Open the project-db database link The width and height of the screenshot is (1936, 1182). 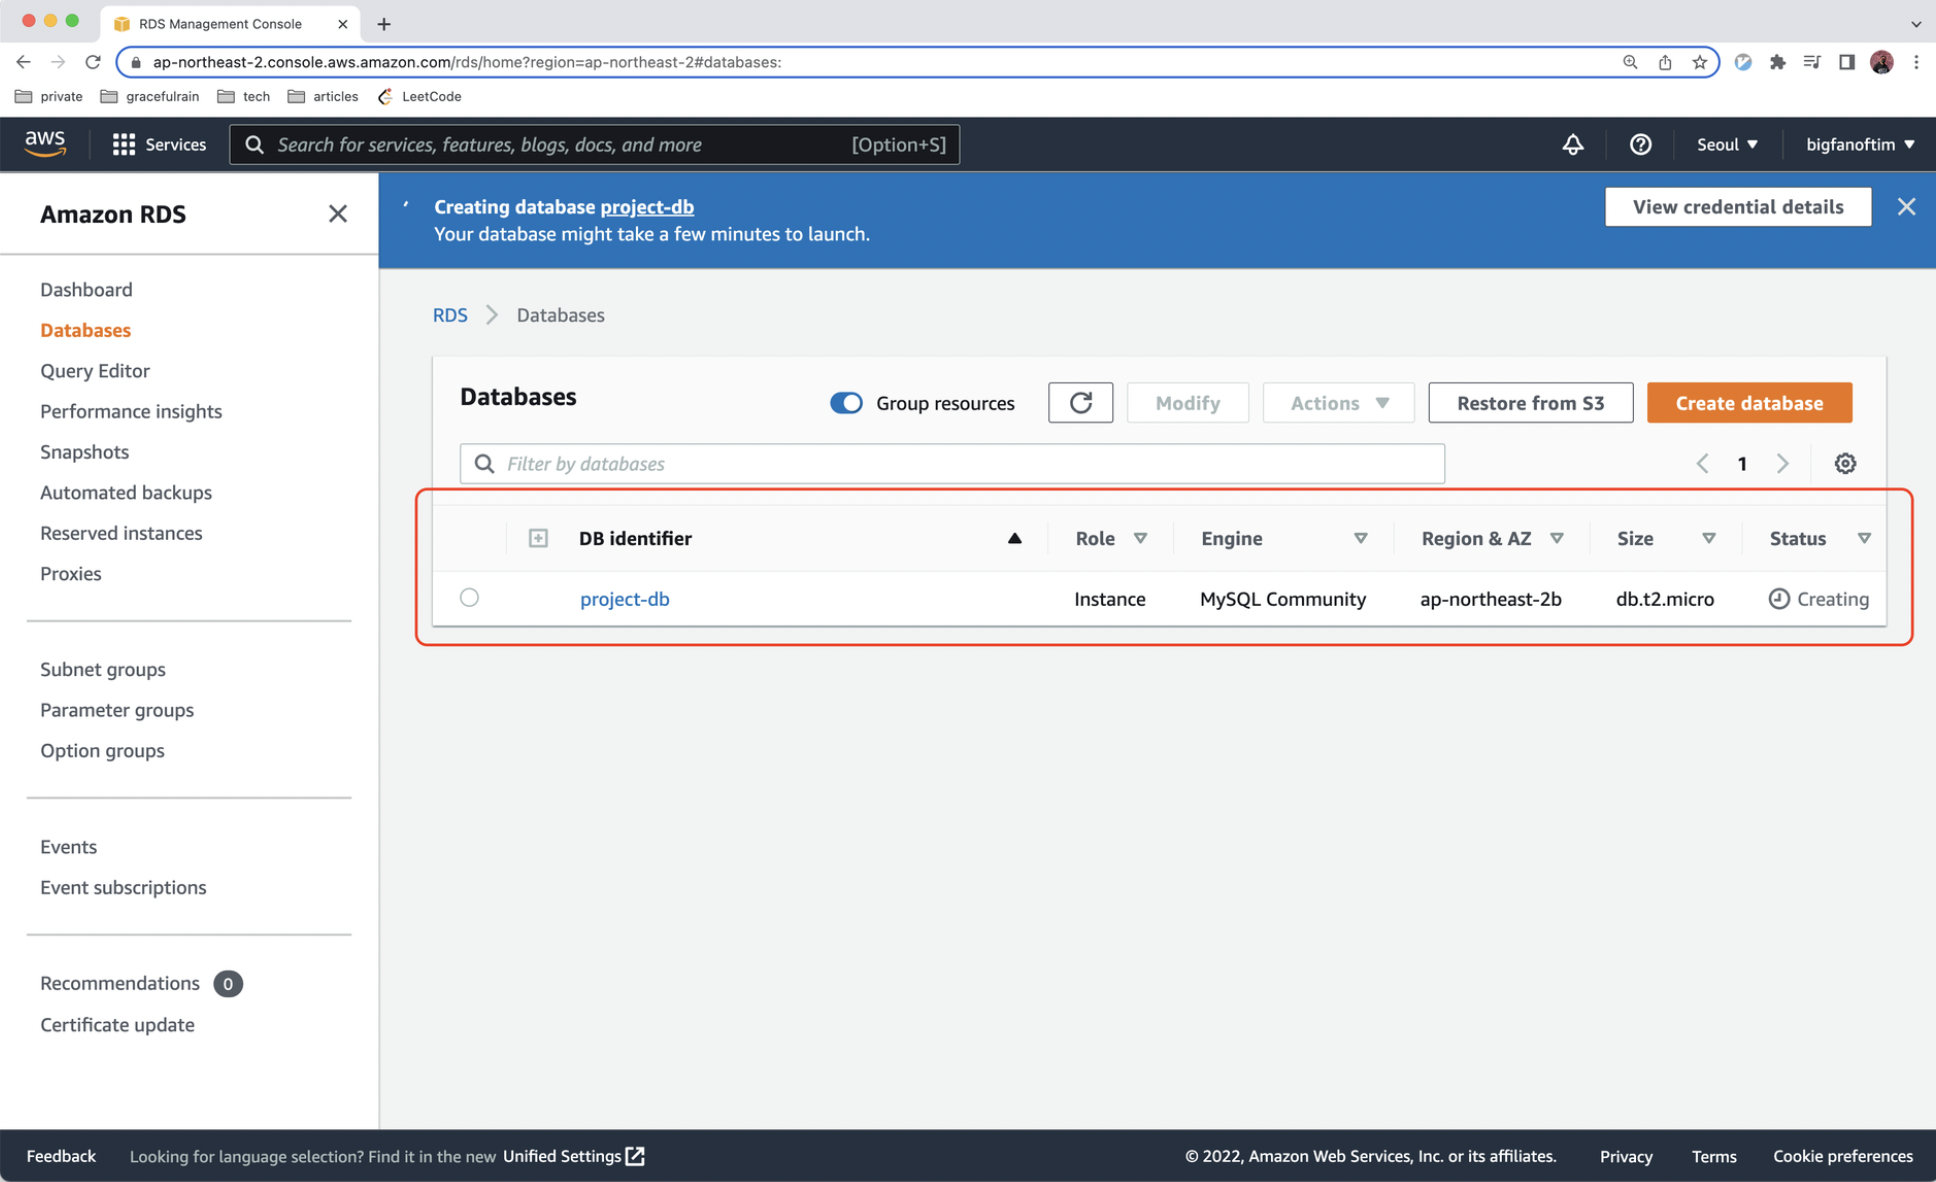click(624, 599)
